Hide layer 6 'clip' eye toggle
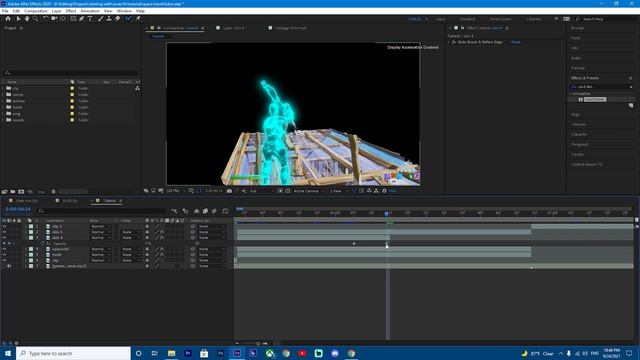This screenshot has height=360, width=640. [4, 260]
